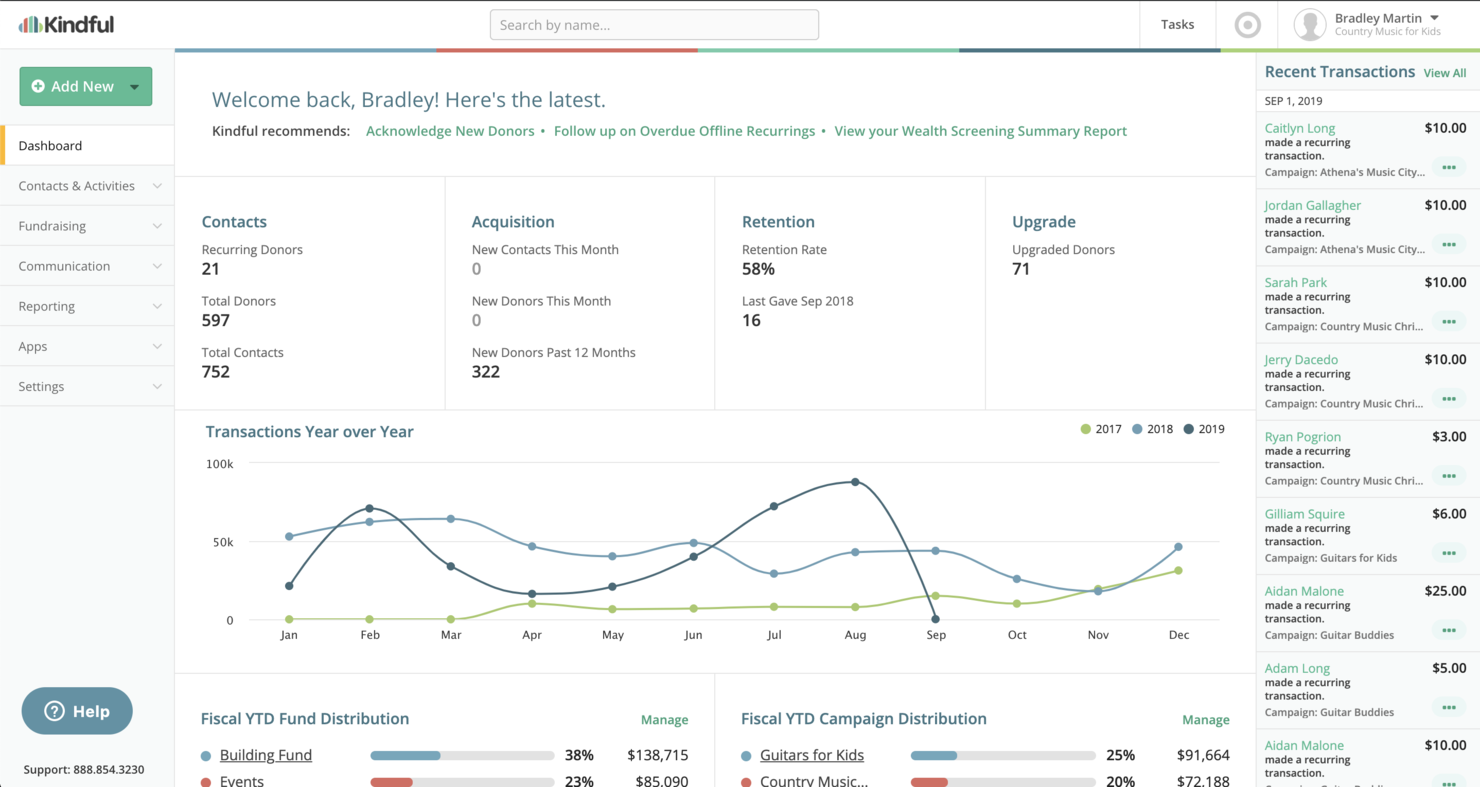The image size is (1480, 787).
Task: Click New Donors Past 12 Months value 322
Action: point(486,372)
